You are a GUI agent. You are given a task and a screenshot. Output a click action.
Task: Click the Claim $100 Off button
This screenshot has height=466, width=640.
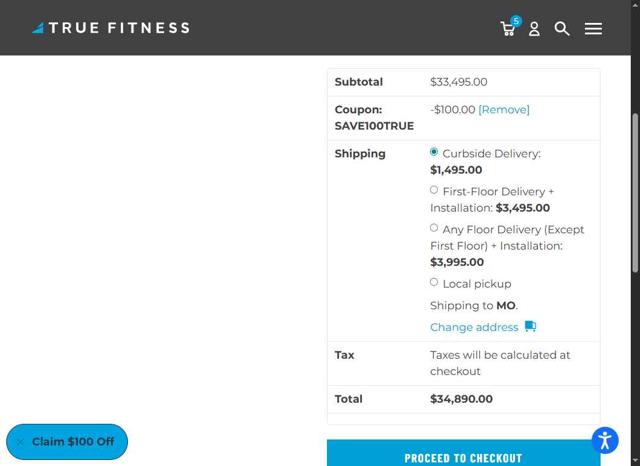click(x=73, y=442)
